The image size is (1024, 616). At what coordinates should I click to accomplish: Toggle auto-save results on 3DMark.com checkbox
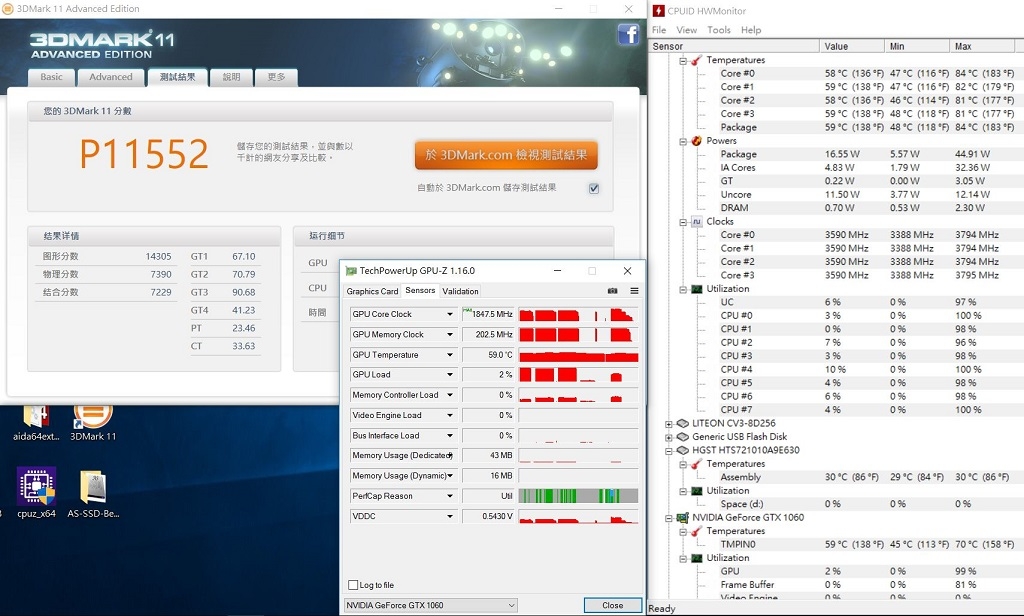(594, 188)
